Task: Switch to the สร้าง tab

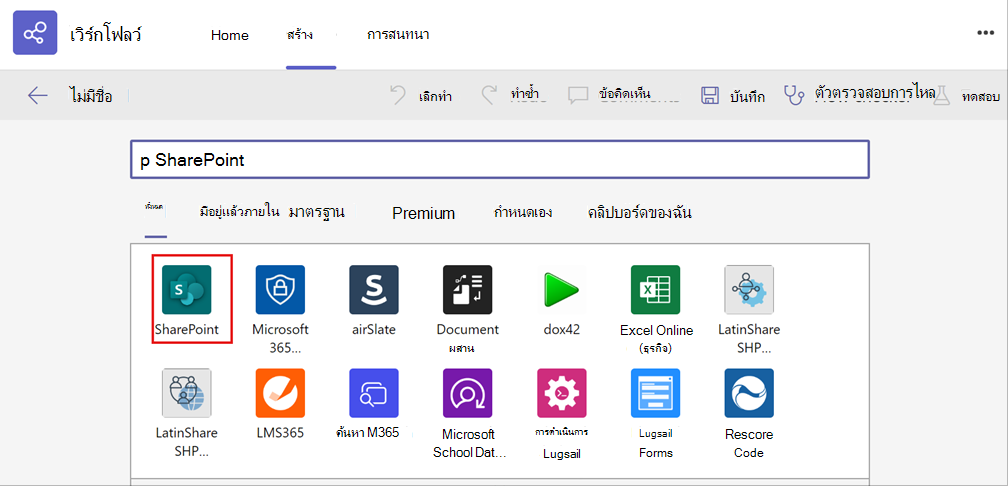Action: click(x=300, y=35)
